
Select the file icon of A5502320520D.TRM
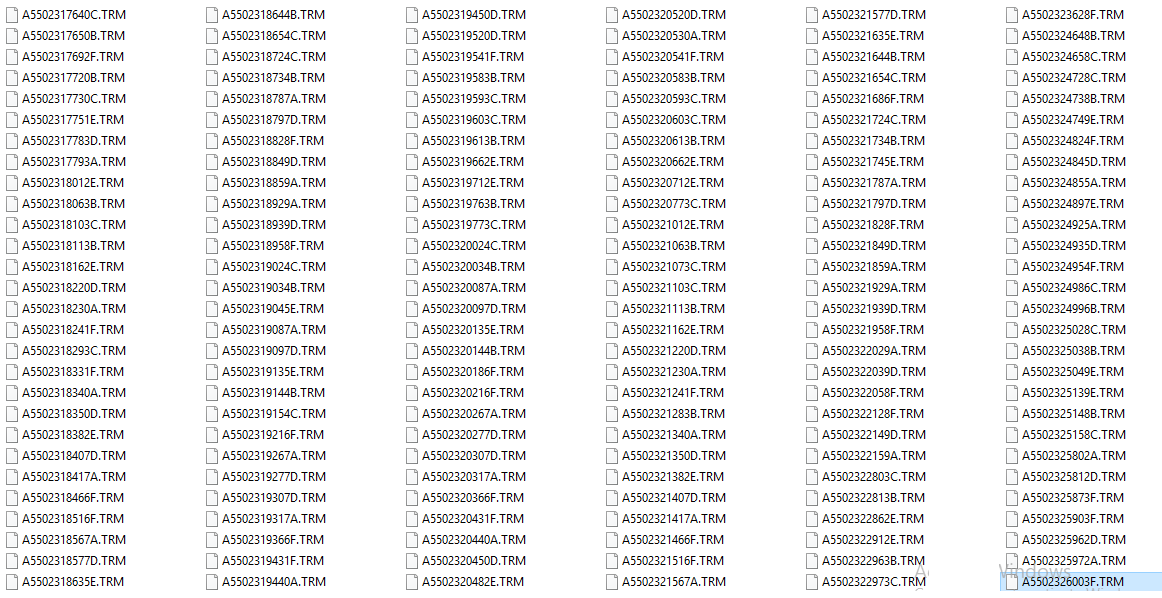pos(612,14)
